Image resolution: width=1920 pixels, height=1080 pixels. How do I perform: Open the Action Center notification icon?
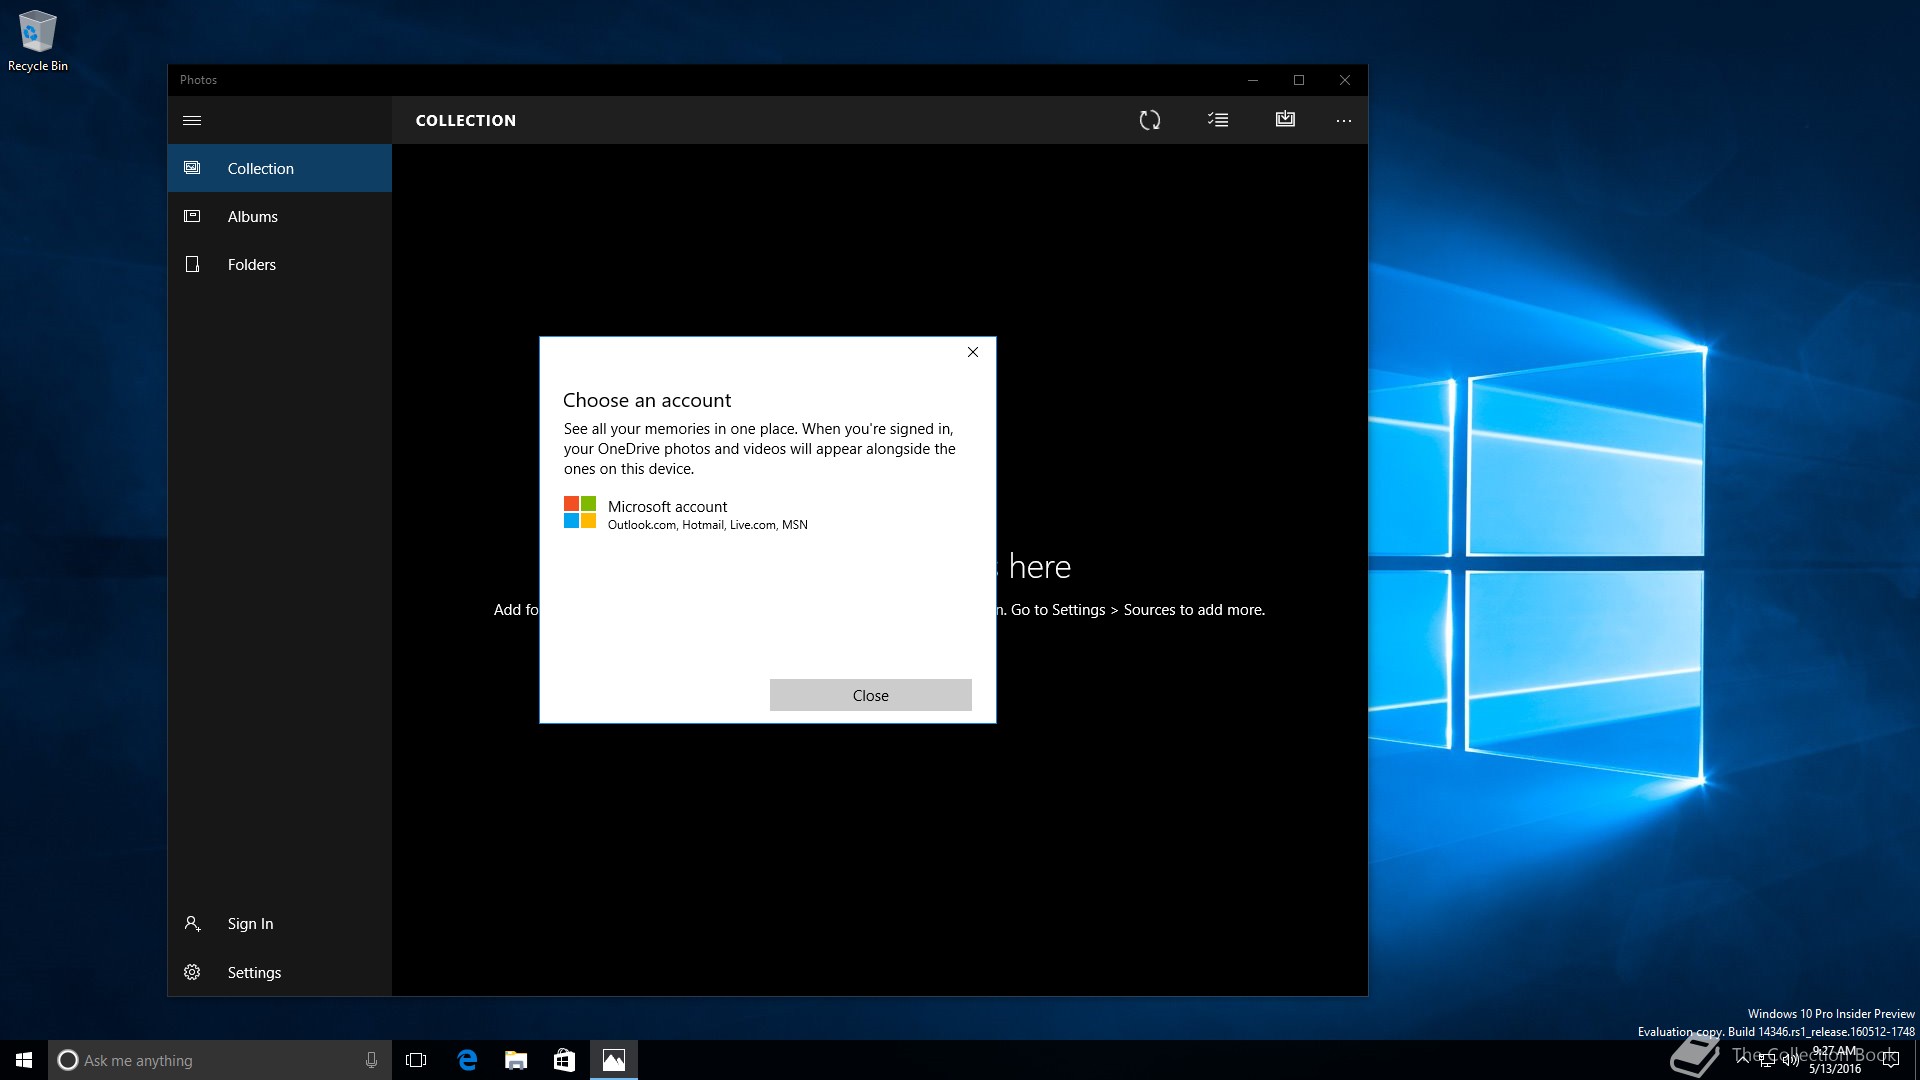pyautogui.click(x=1890, y=1060)
